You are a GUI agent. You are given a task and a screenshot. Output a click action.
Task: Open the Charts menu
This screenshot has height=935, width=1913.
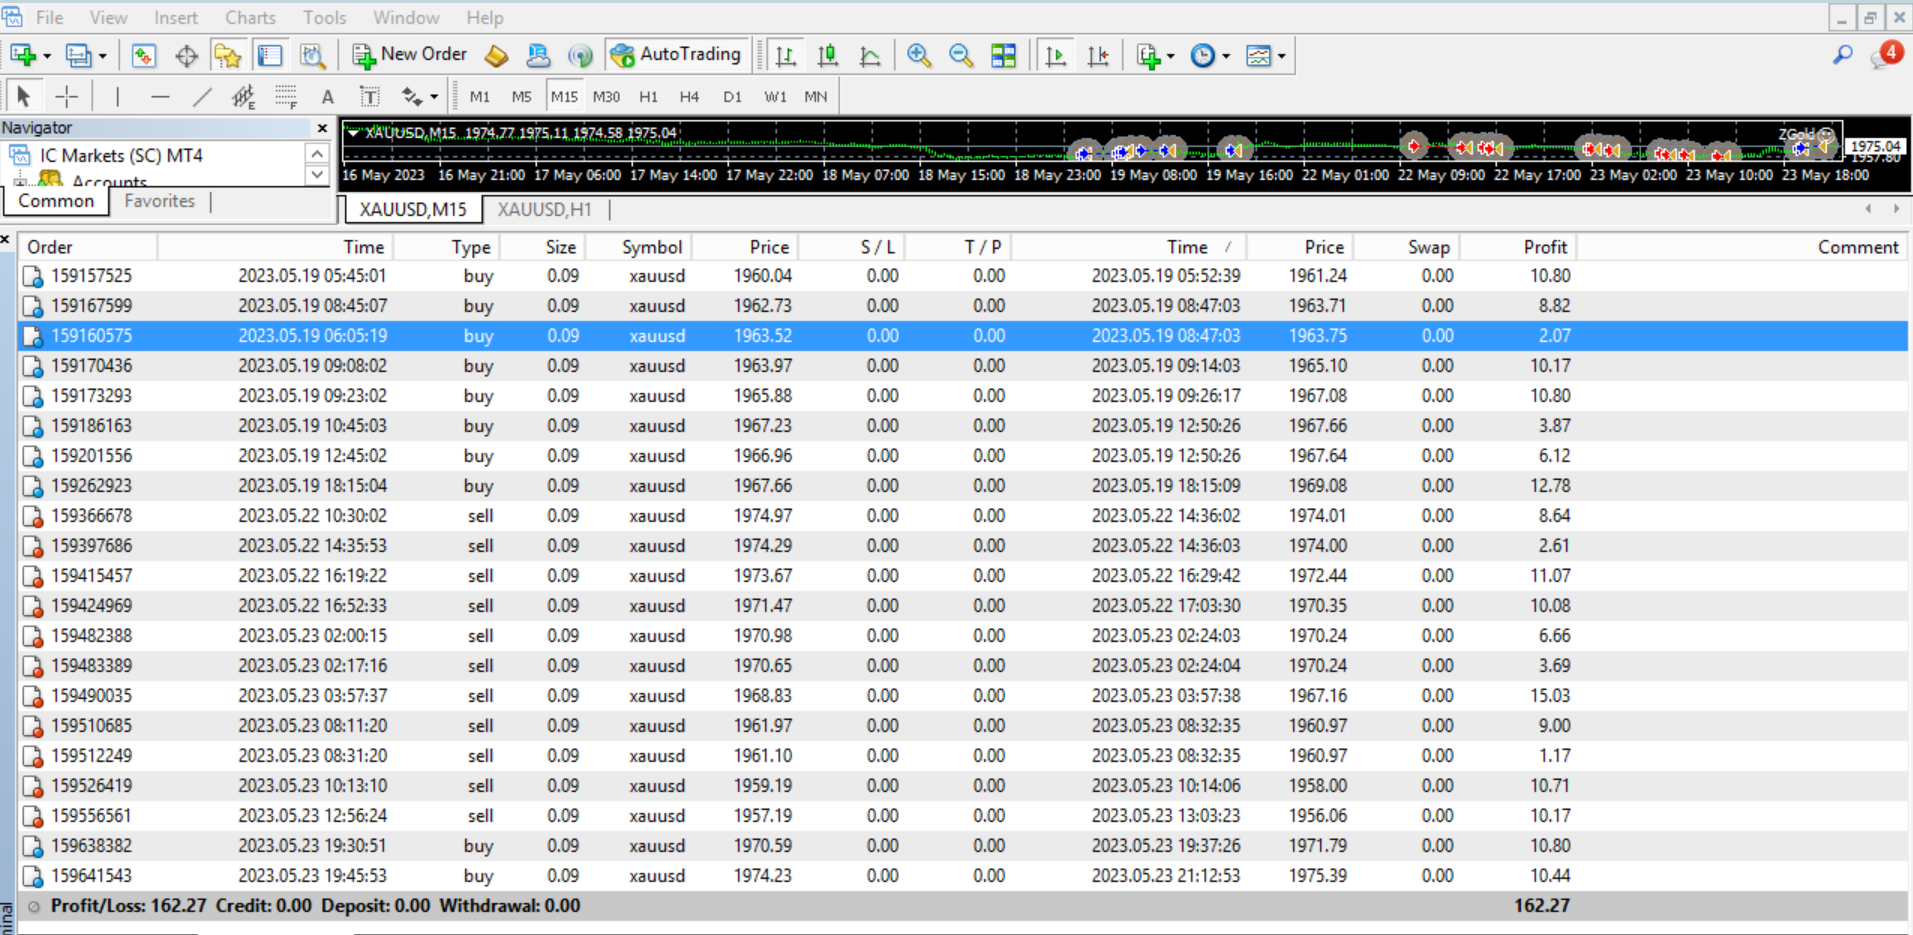[249, 18]
